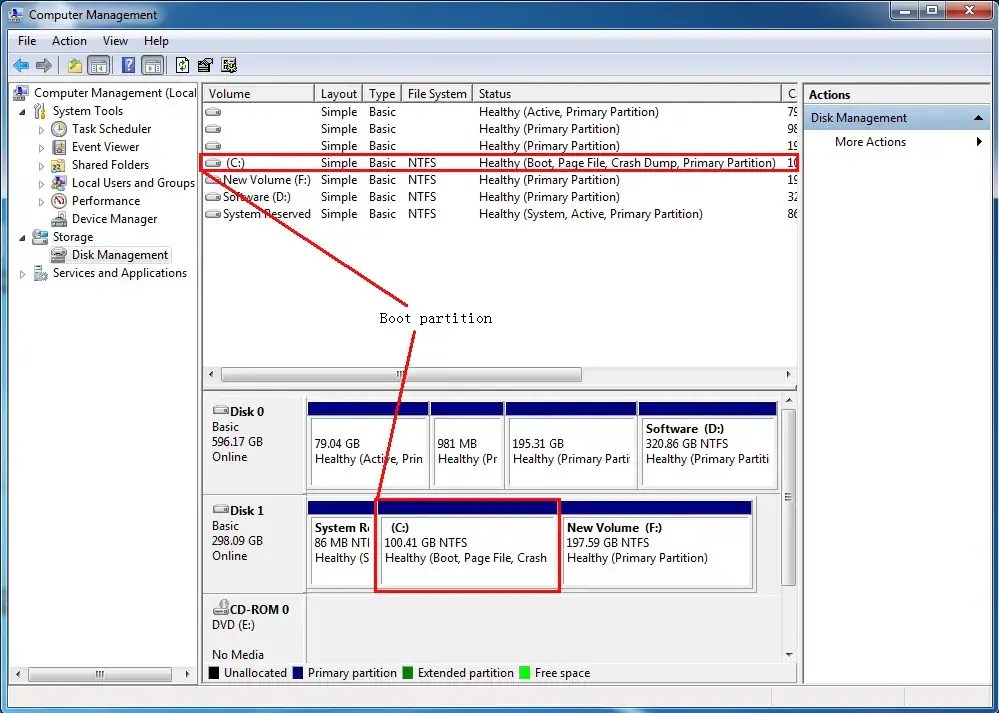Click the toolbar icon with pencil and arrow

coord(205,65)
